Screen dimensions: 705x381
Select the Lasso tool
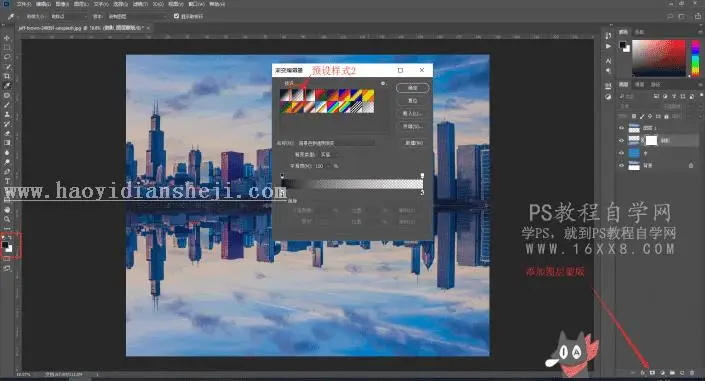tap(7, 57)
